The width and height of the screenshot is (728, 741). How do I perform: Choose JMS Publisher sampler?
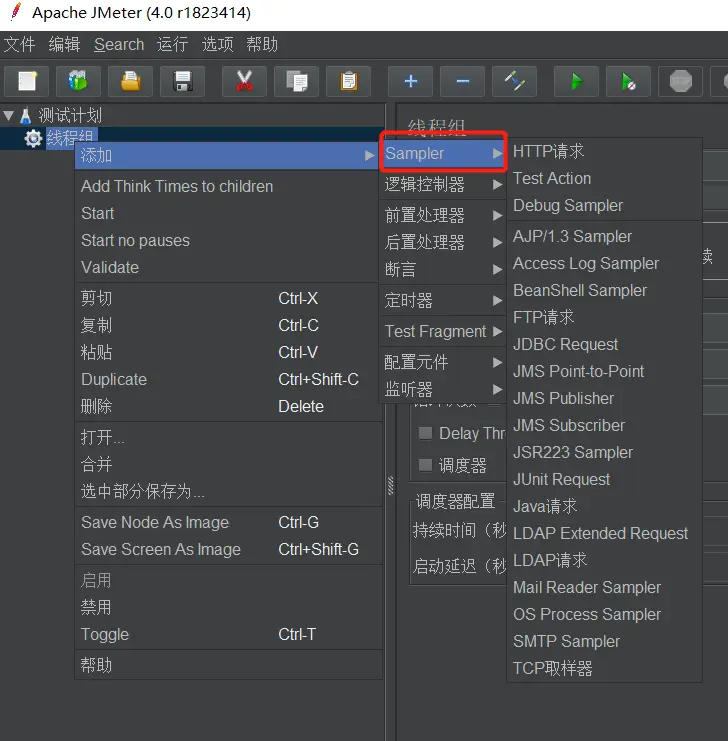604,398
